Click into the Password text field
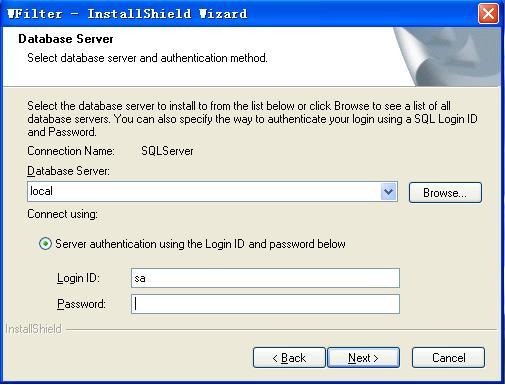The height and width of the screenshot is (385, 505). pos(265,304)
